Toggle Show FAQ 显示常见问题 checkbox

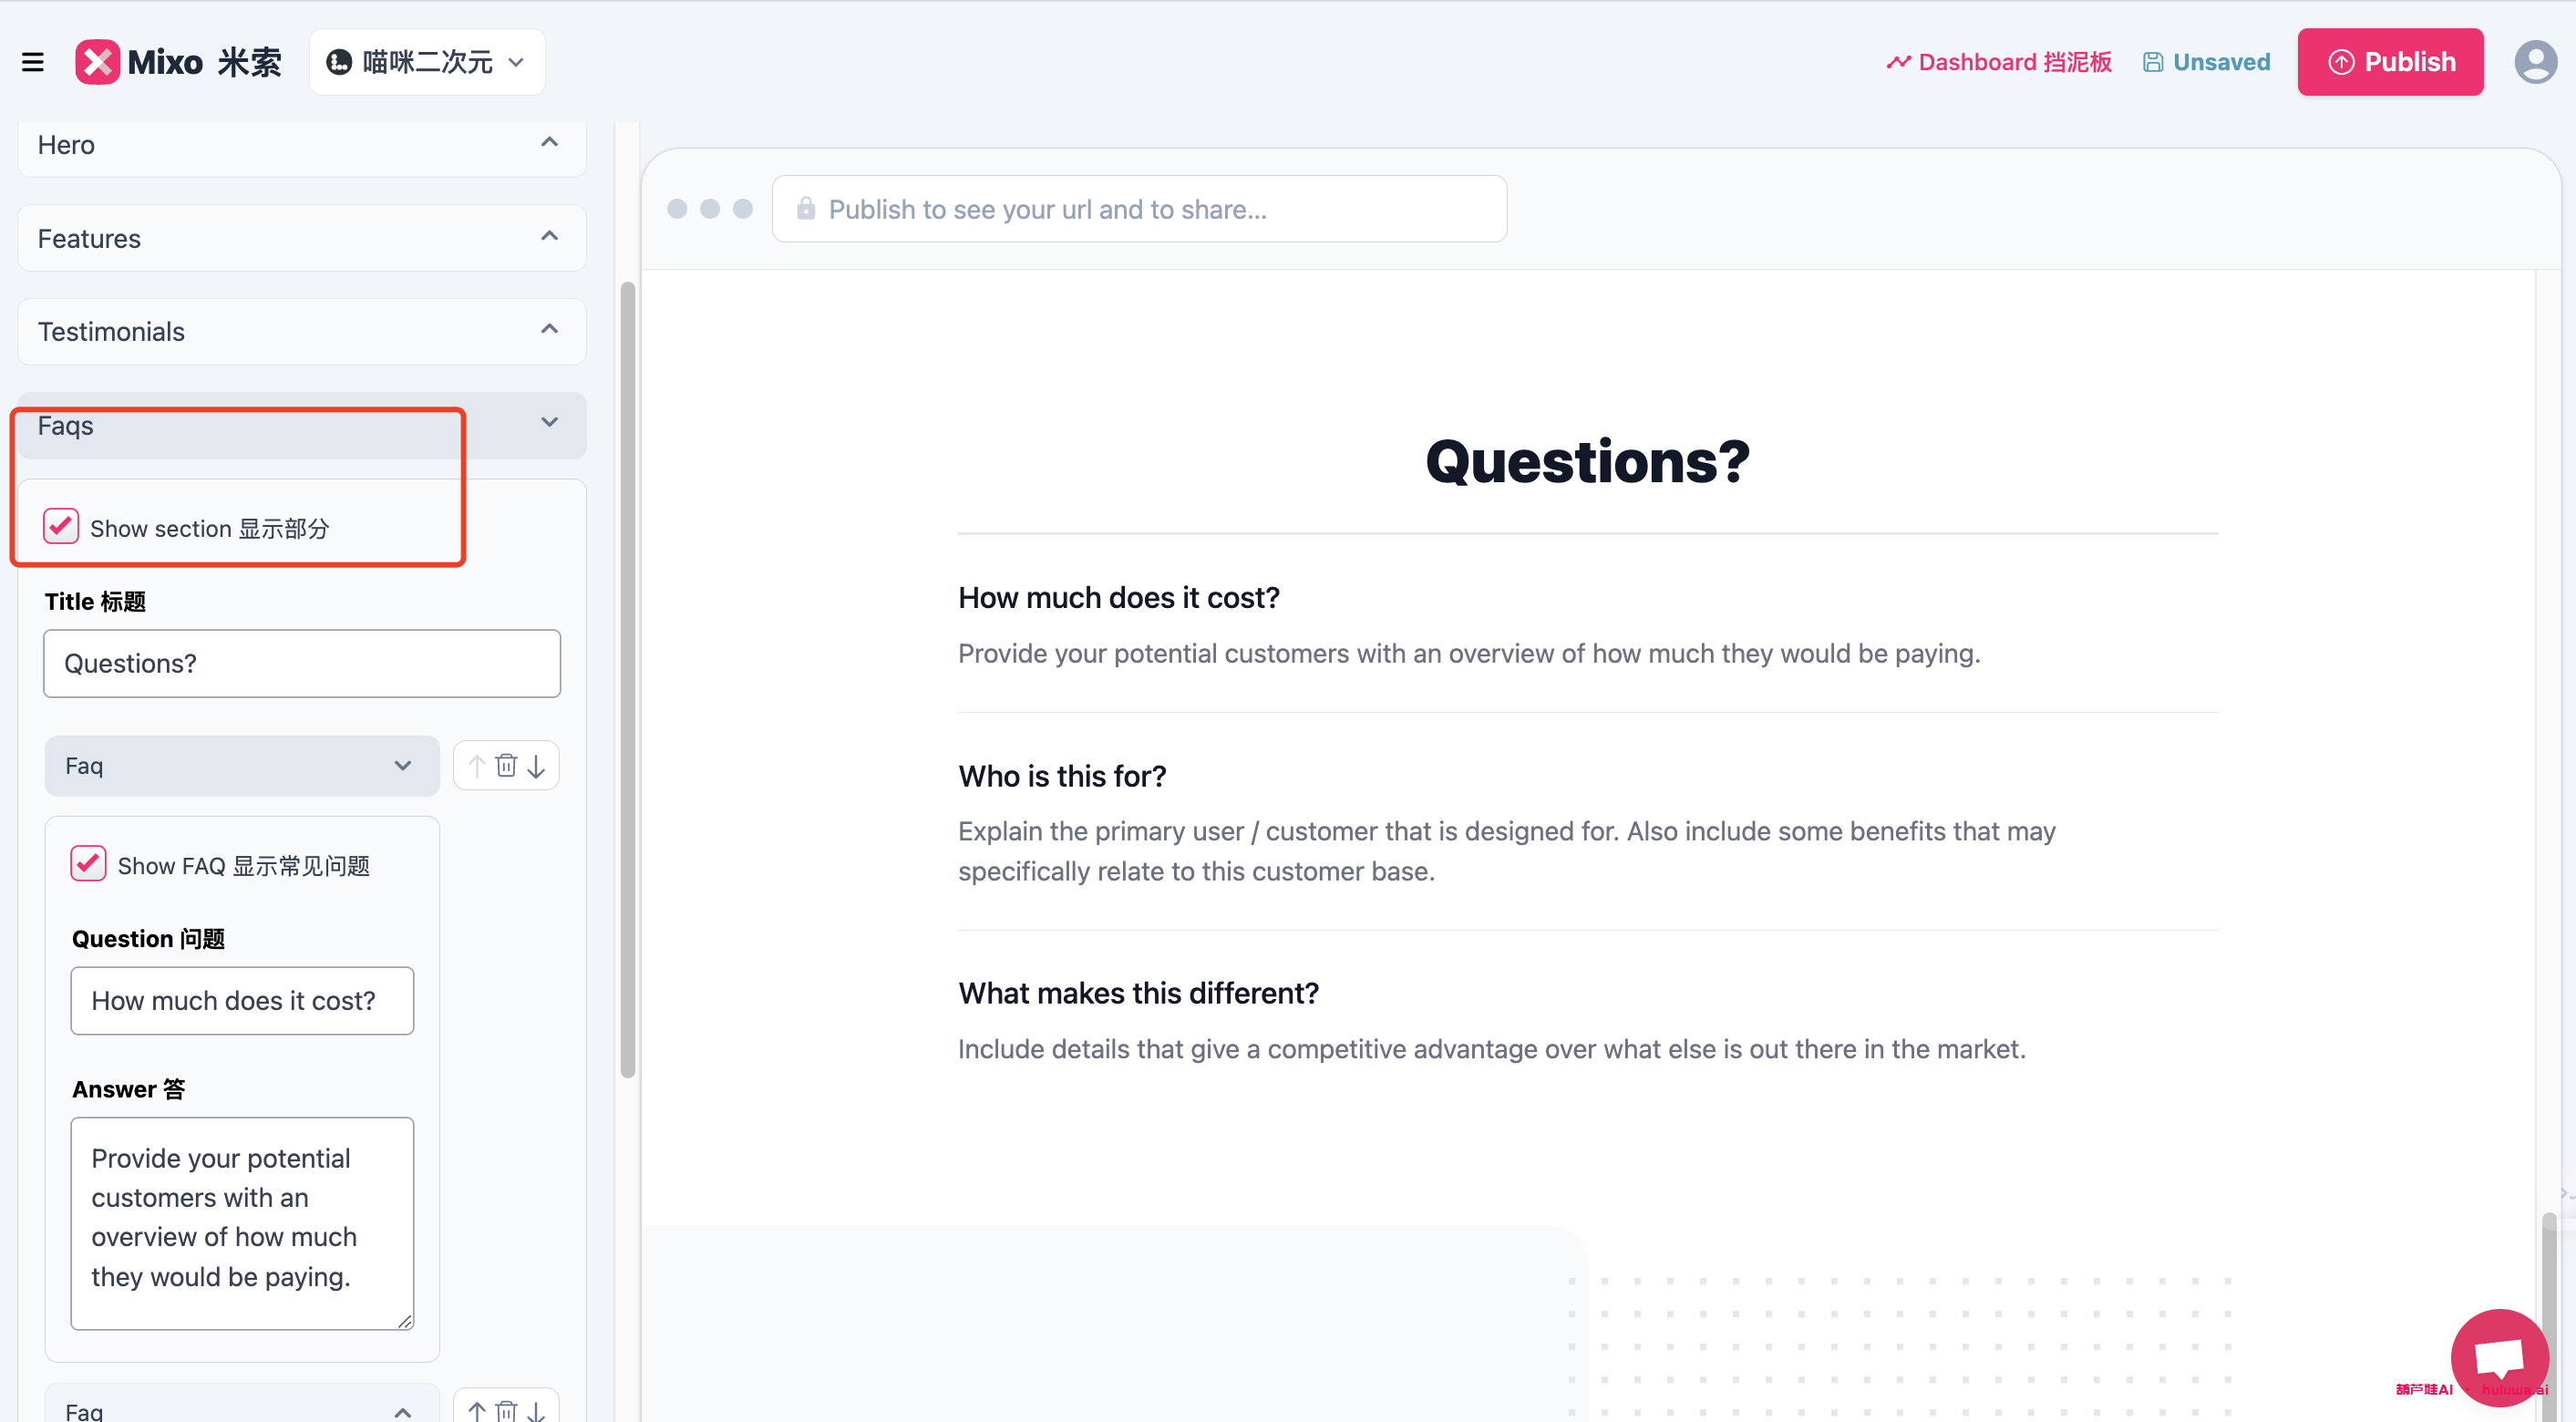coord(89,861)
